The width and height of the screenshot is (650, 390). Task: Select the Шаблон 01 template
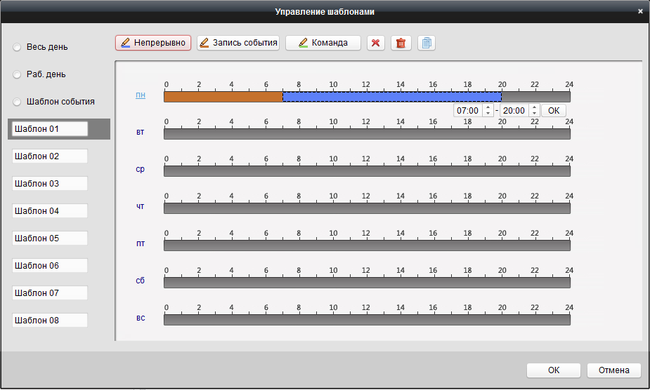[50, 129]
